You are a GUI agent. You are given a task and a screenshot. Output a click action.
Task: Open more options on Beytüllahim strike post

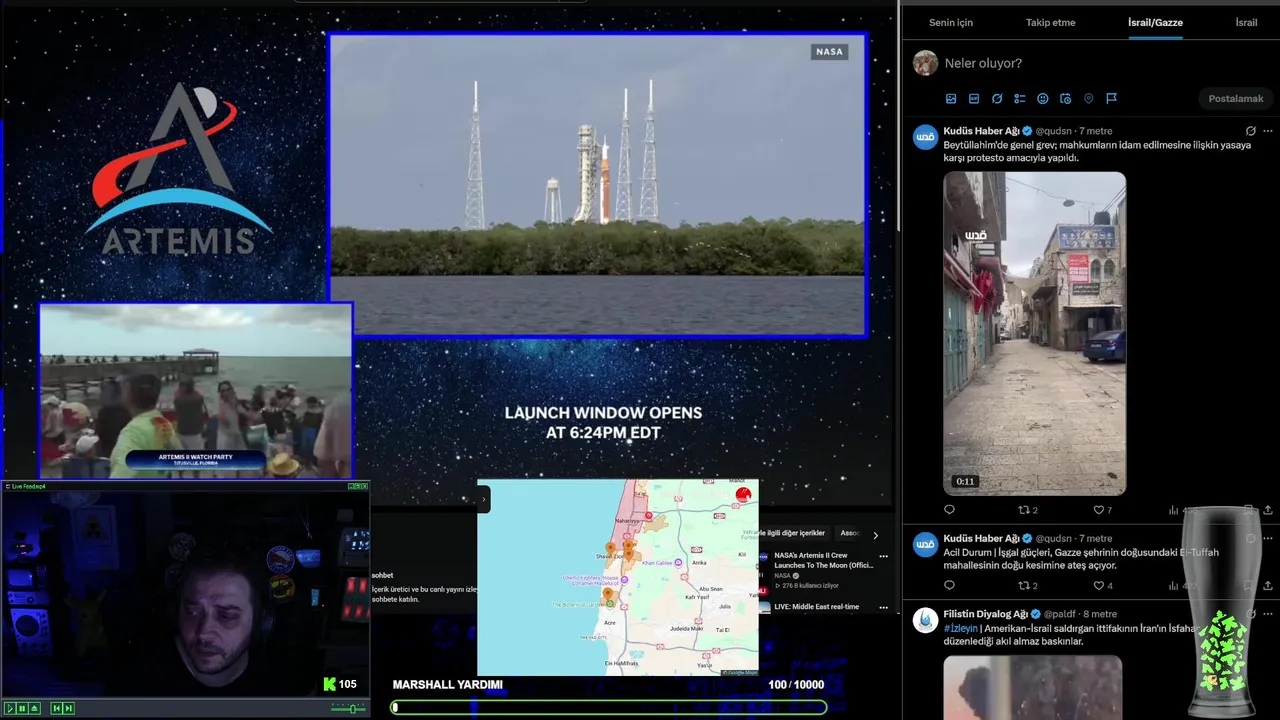(x=1268, y=131)
